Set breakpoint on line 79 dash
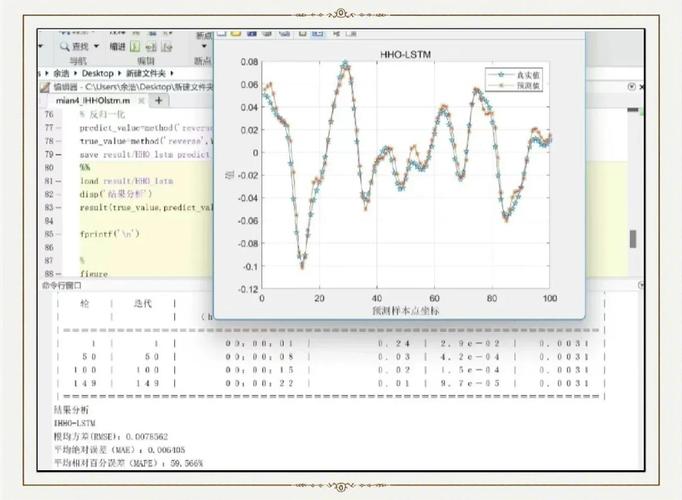682x500 pixels. pos(59,154)
